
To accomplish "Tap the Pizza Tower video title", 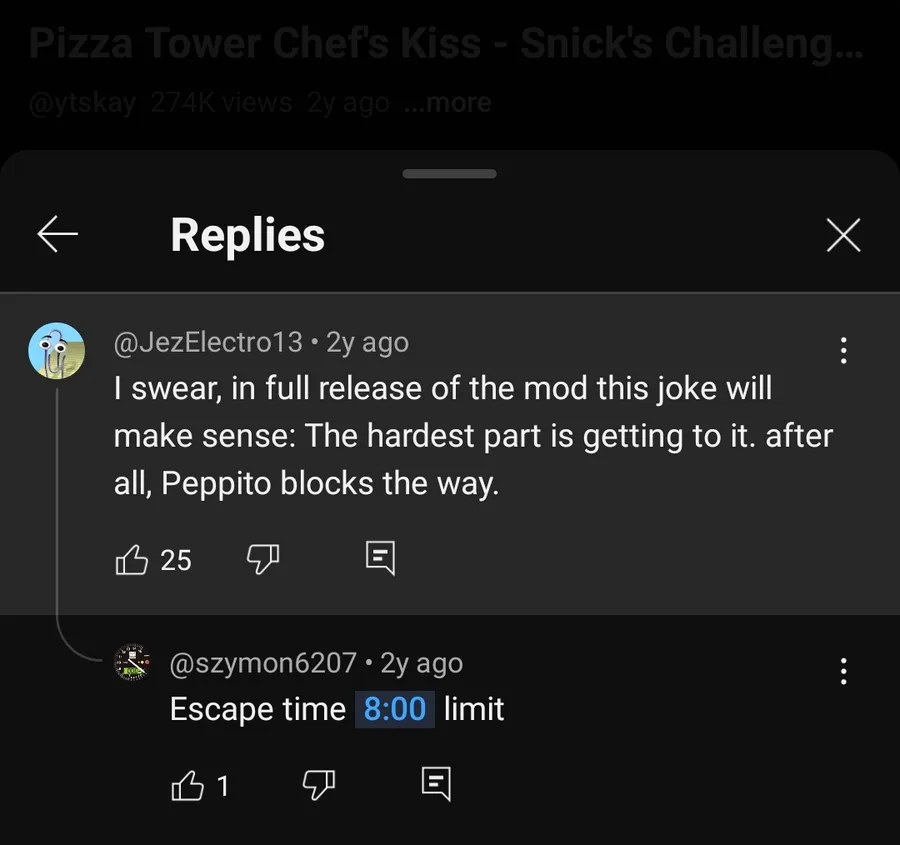I will (445, 44).
